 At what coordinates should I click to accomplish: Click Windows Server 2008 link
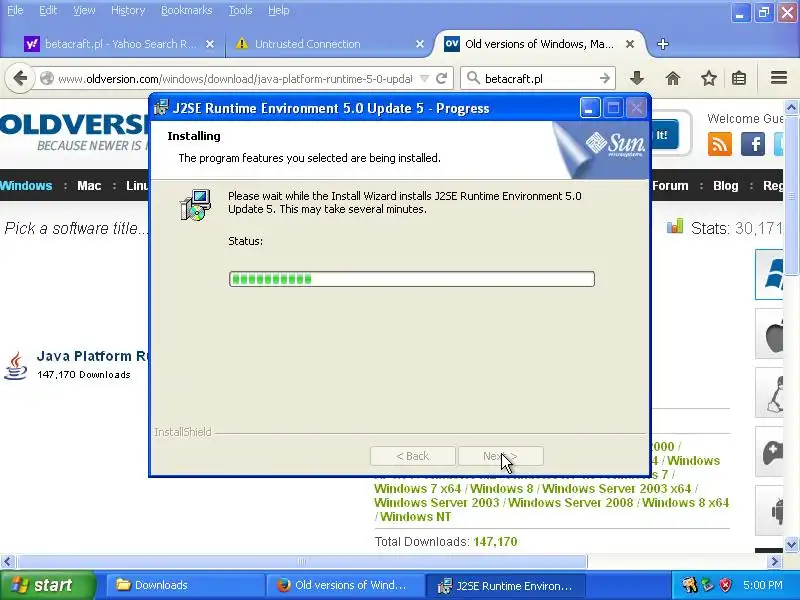point(570,503)
